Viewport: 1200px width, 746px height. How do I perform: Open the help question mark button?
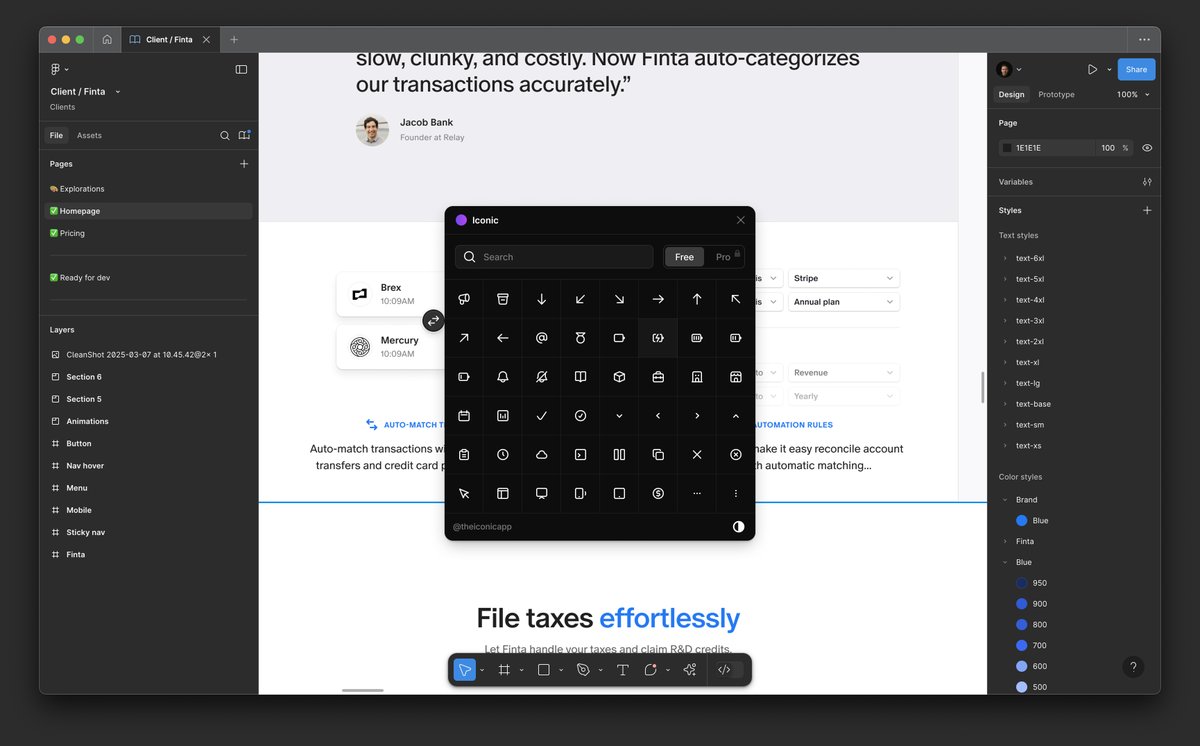pyautogui.click(x=1133, y=666)
